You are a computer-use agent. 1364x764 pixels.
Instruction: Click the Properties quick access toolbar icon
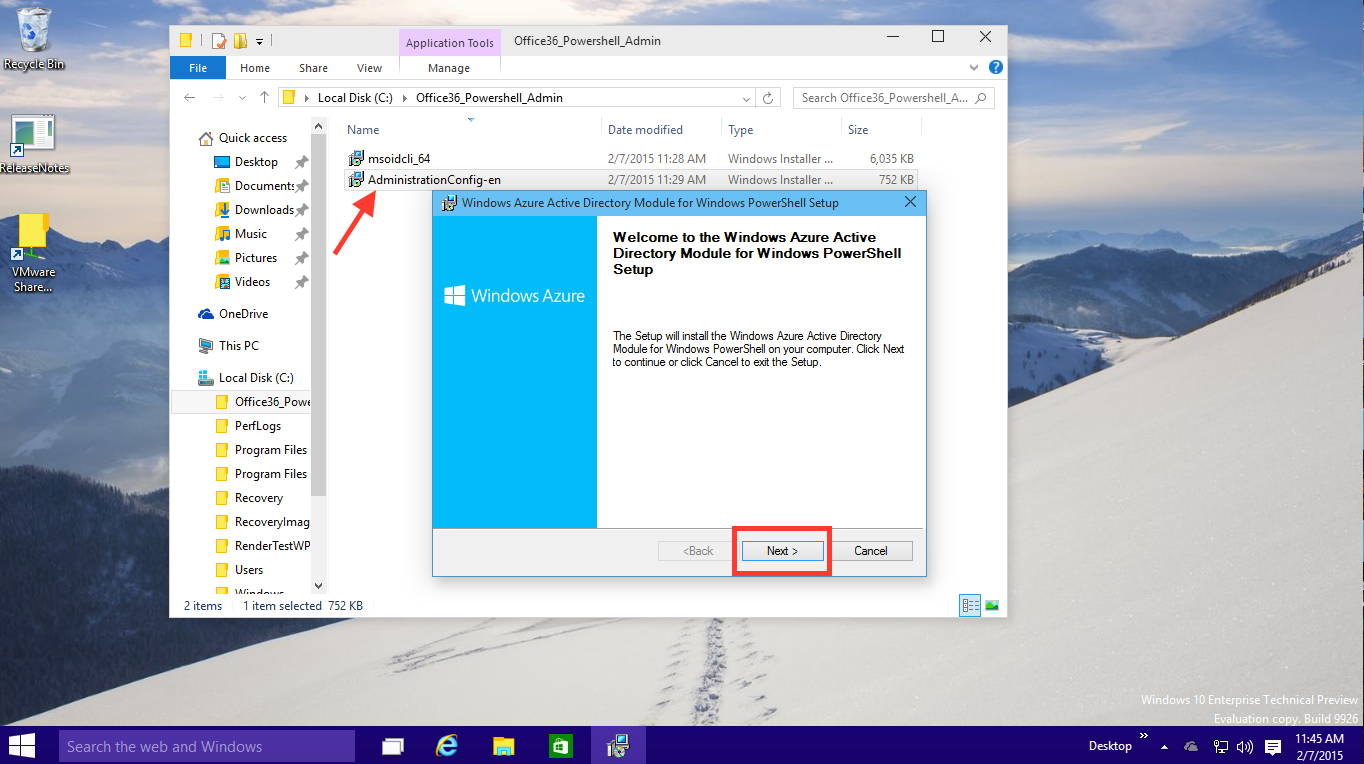(218, 41)
